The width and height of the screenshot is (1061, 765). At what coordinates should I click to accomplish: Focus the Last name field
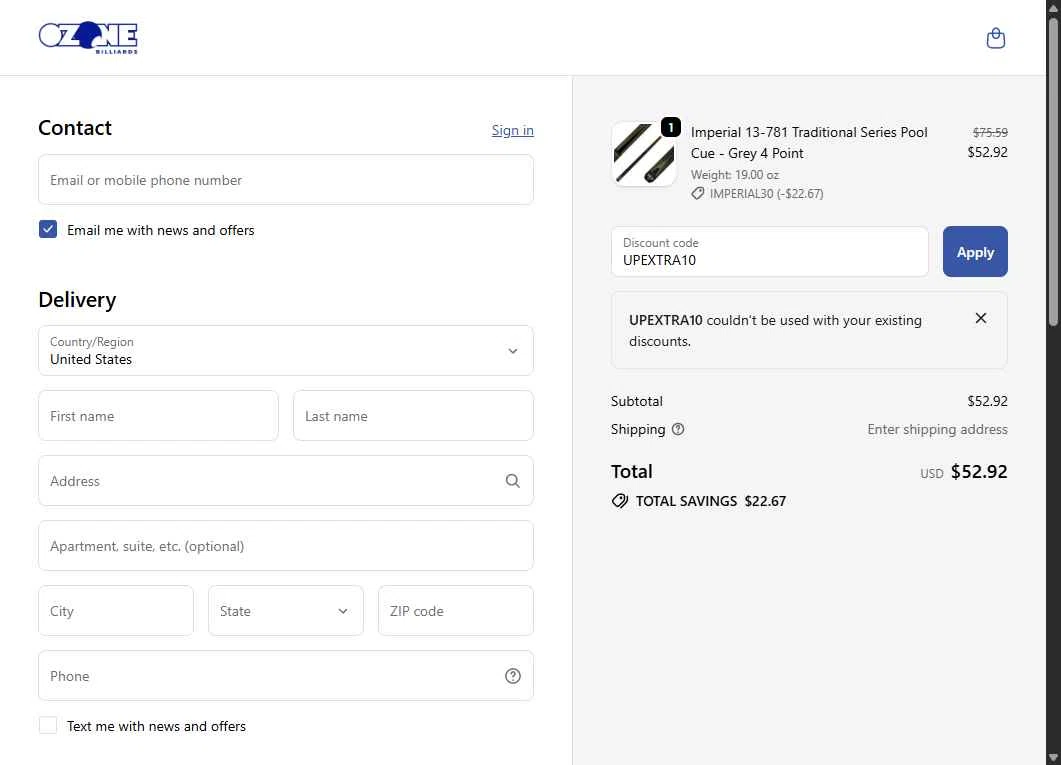click(x=413, y=416)
